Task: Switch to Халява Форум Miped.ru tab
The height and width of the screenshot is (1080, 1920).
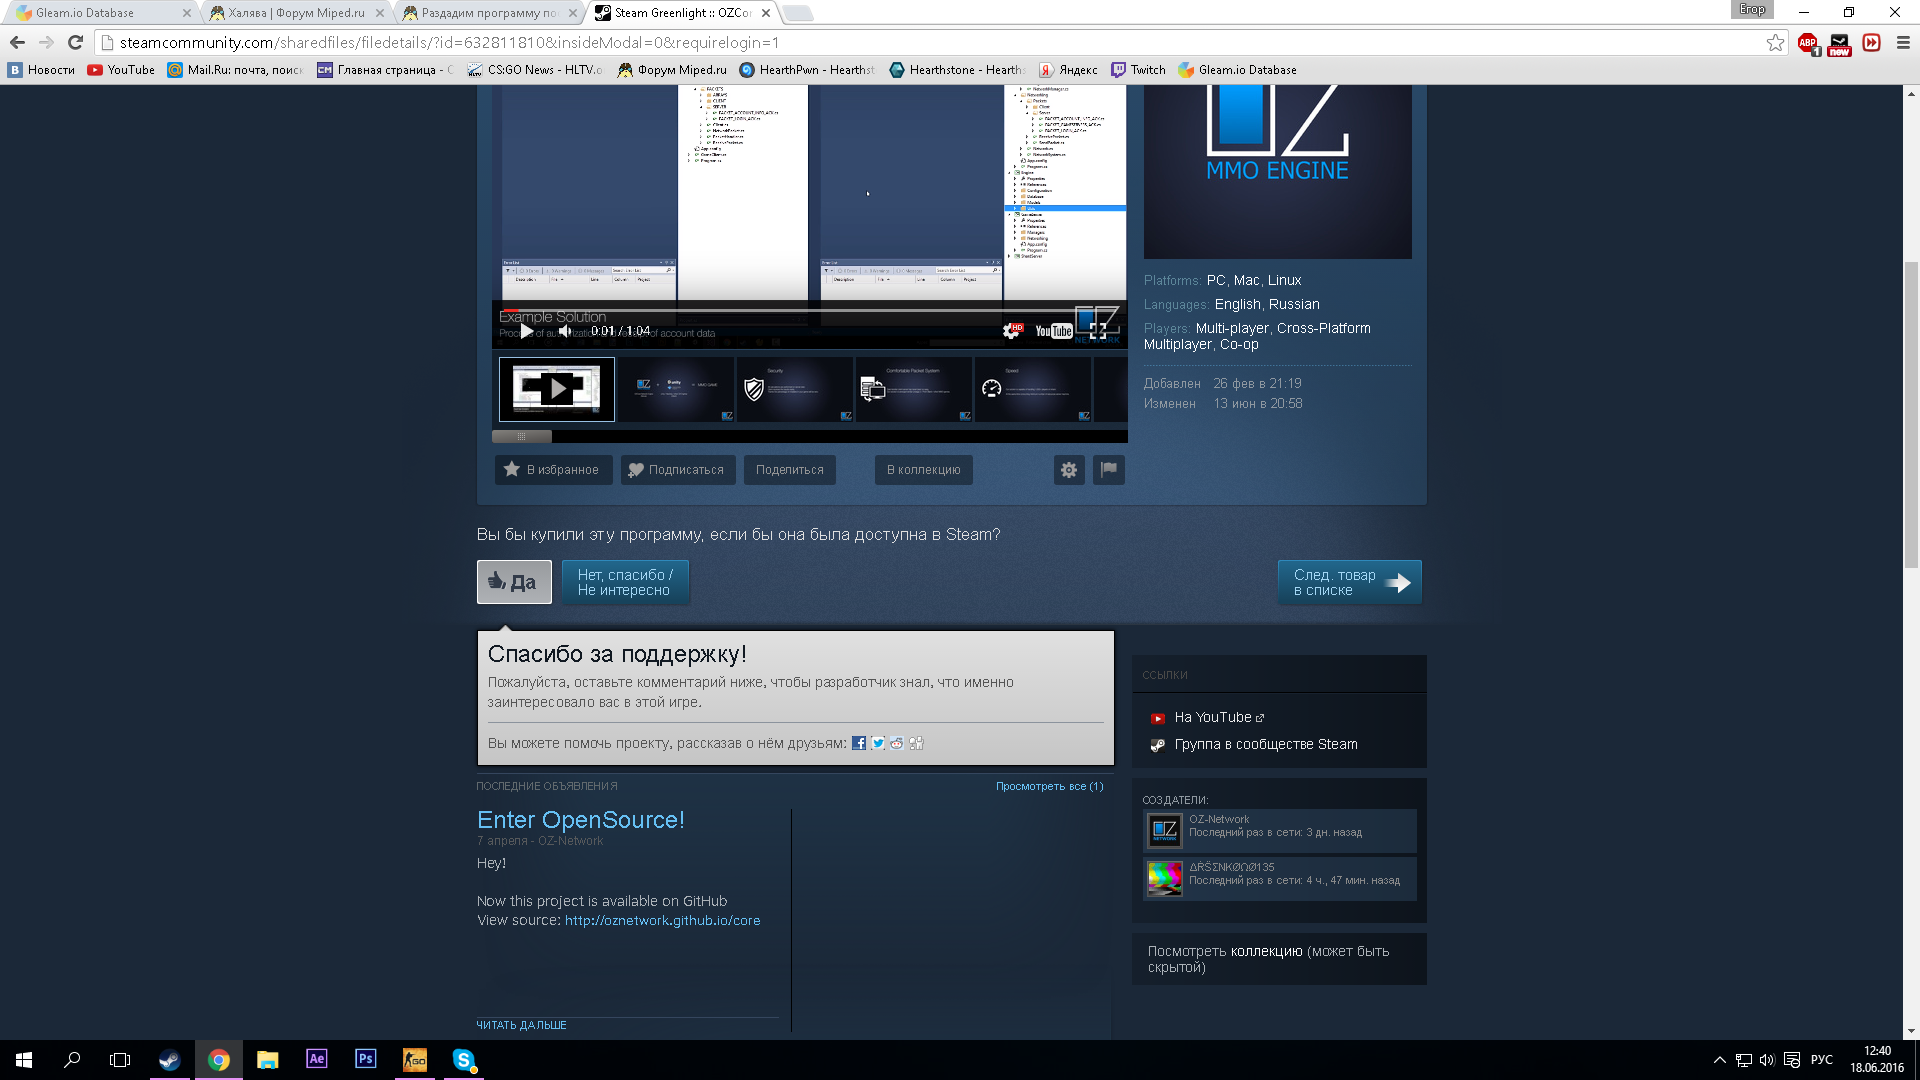Action: pos(296,13)
